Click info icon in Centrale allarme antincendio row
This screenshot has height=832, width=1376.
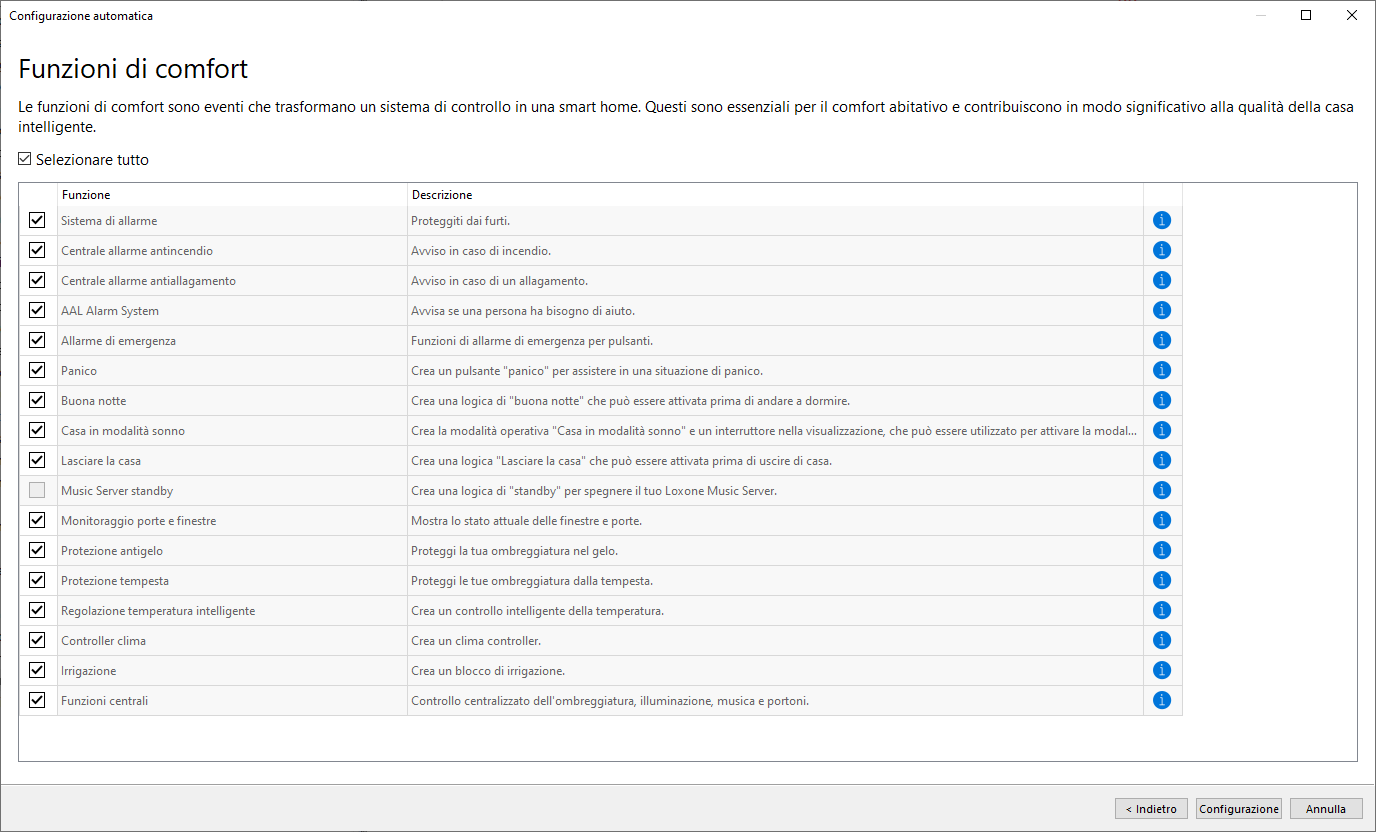1161,250
